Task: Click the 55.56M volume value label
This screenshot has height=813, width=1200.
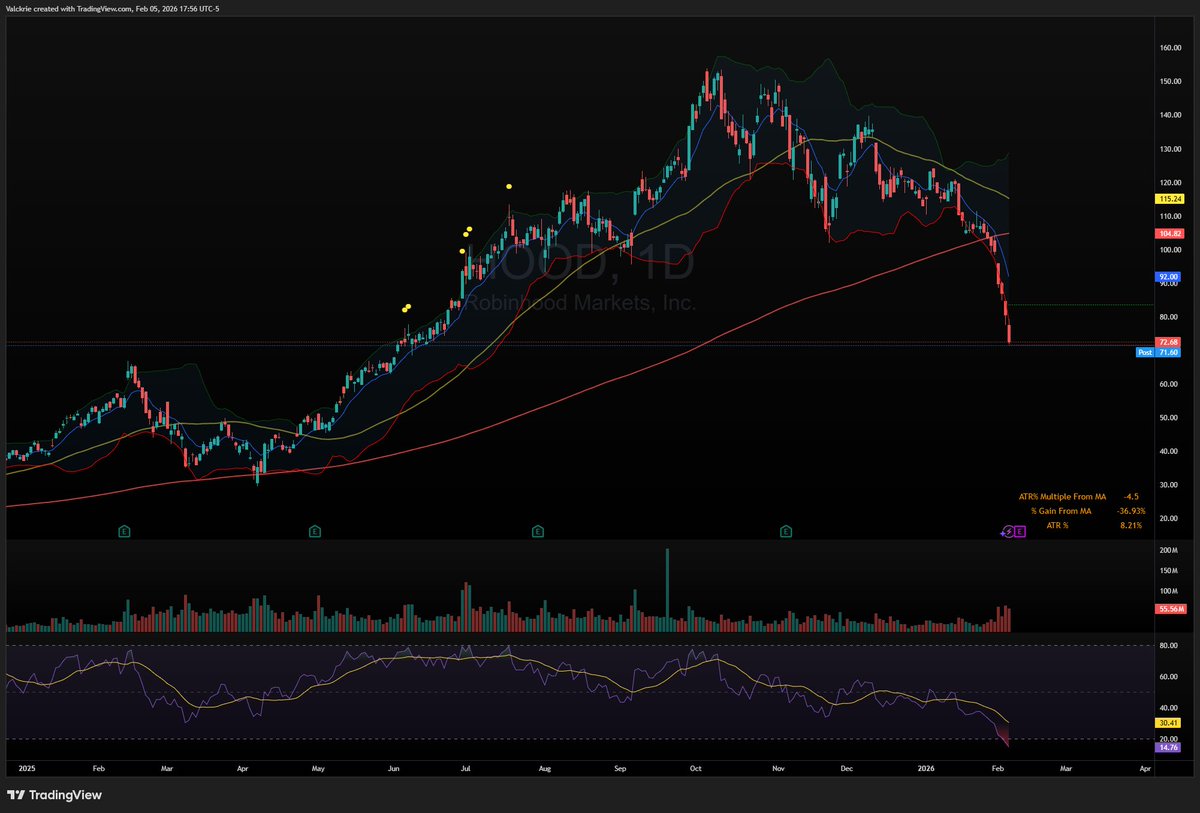Action: 1170,609
